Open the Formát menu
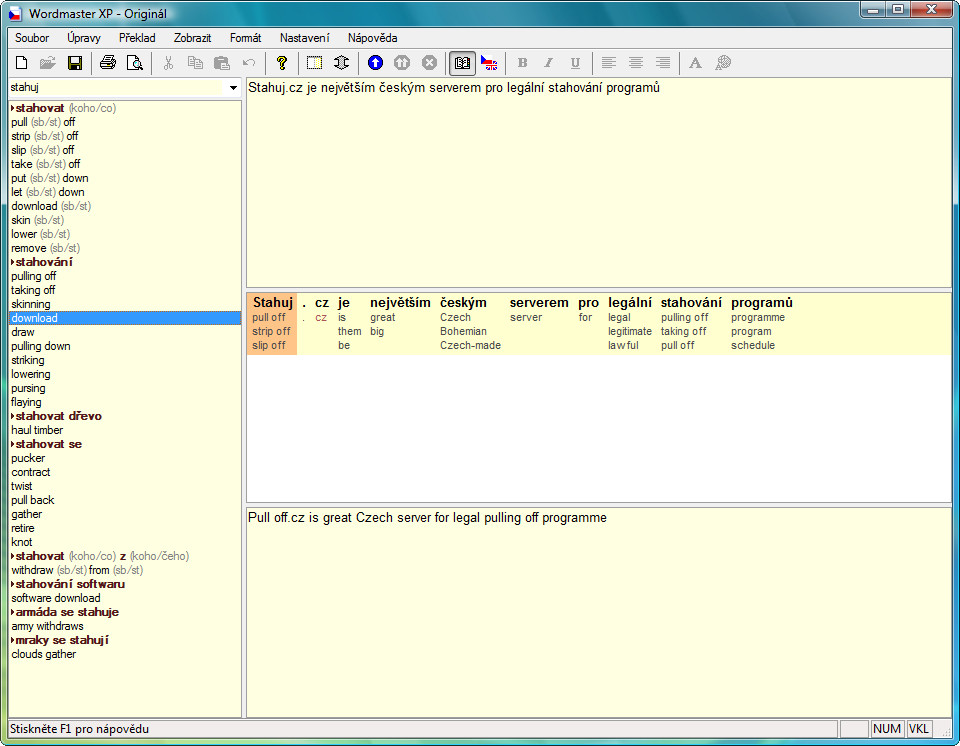The width and height of the screenshot is (960, 746). tap(246, 38)
